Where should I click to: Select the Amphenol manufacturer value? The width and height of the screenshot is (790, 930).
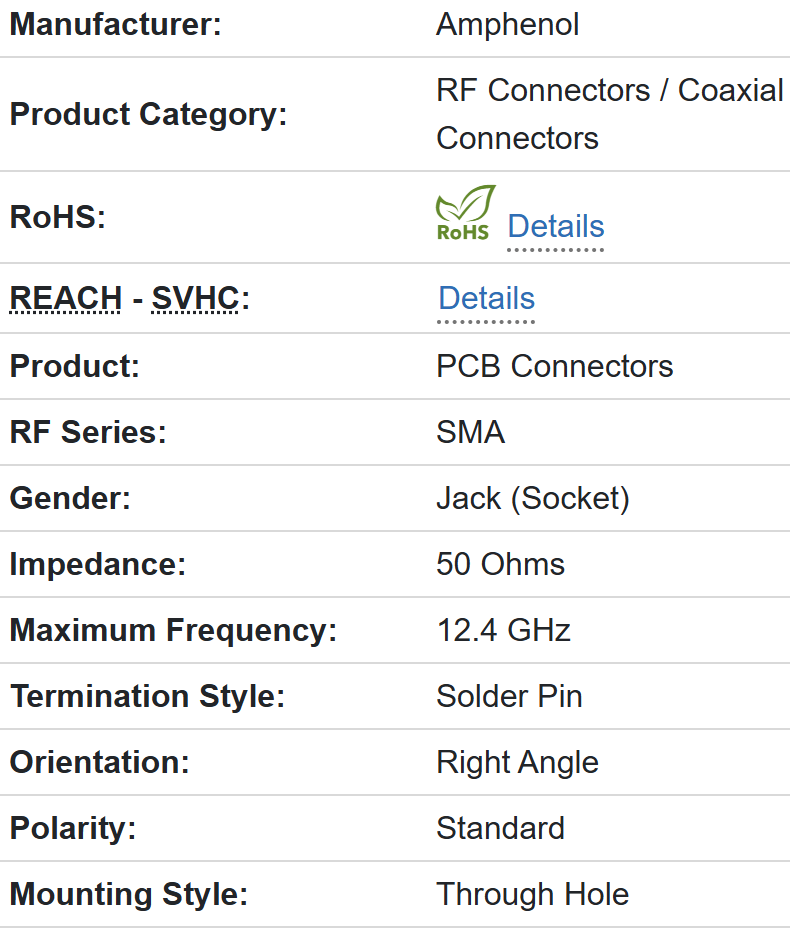(507, 25)
